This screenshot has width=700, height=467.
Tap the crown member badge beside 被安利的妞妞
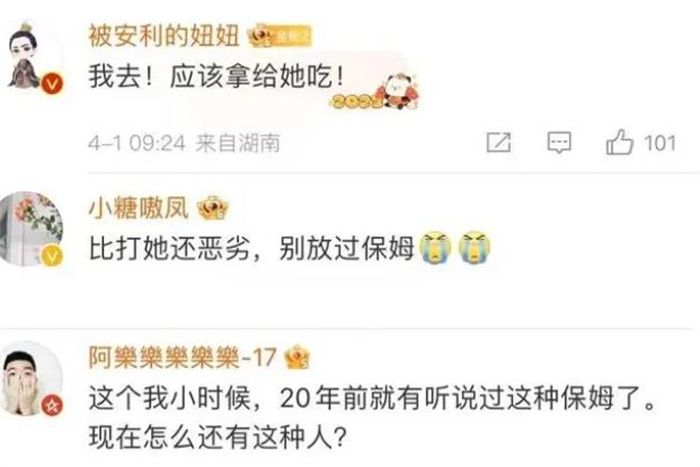(x=280, y=36)
